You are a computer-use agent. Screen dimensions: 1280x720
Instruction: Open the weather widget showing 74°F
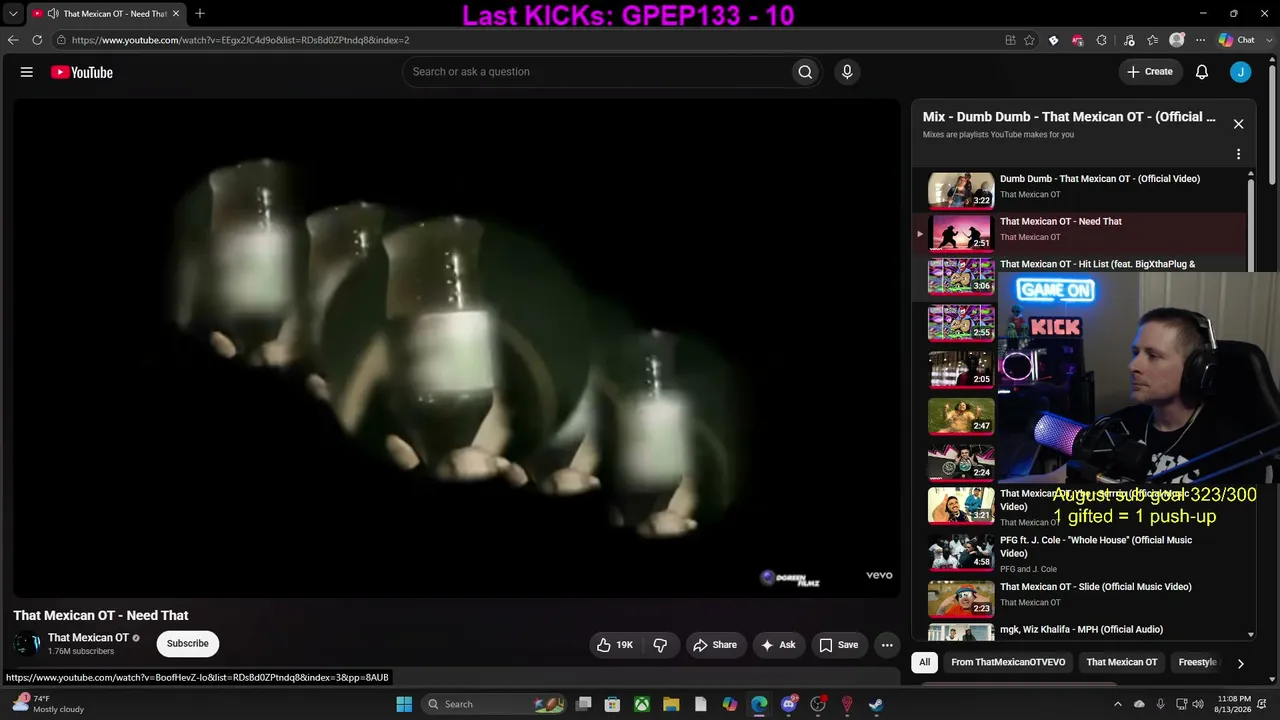pos(48,704)
